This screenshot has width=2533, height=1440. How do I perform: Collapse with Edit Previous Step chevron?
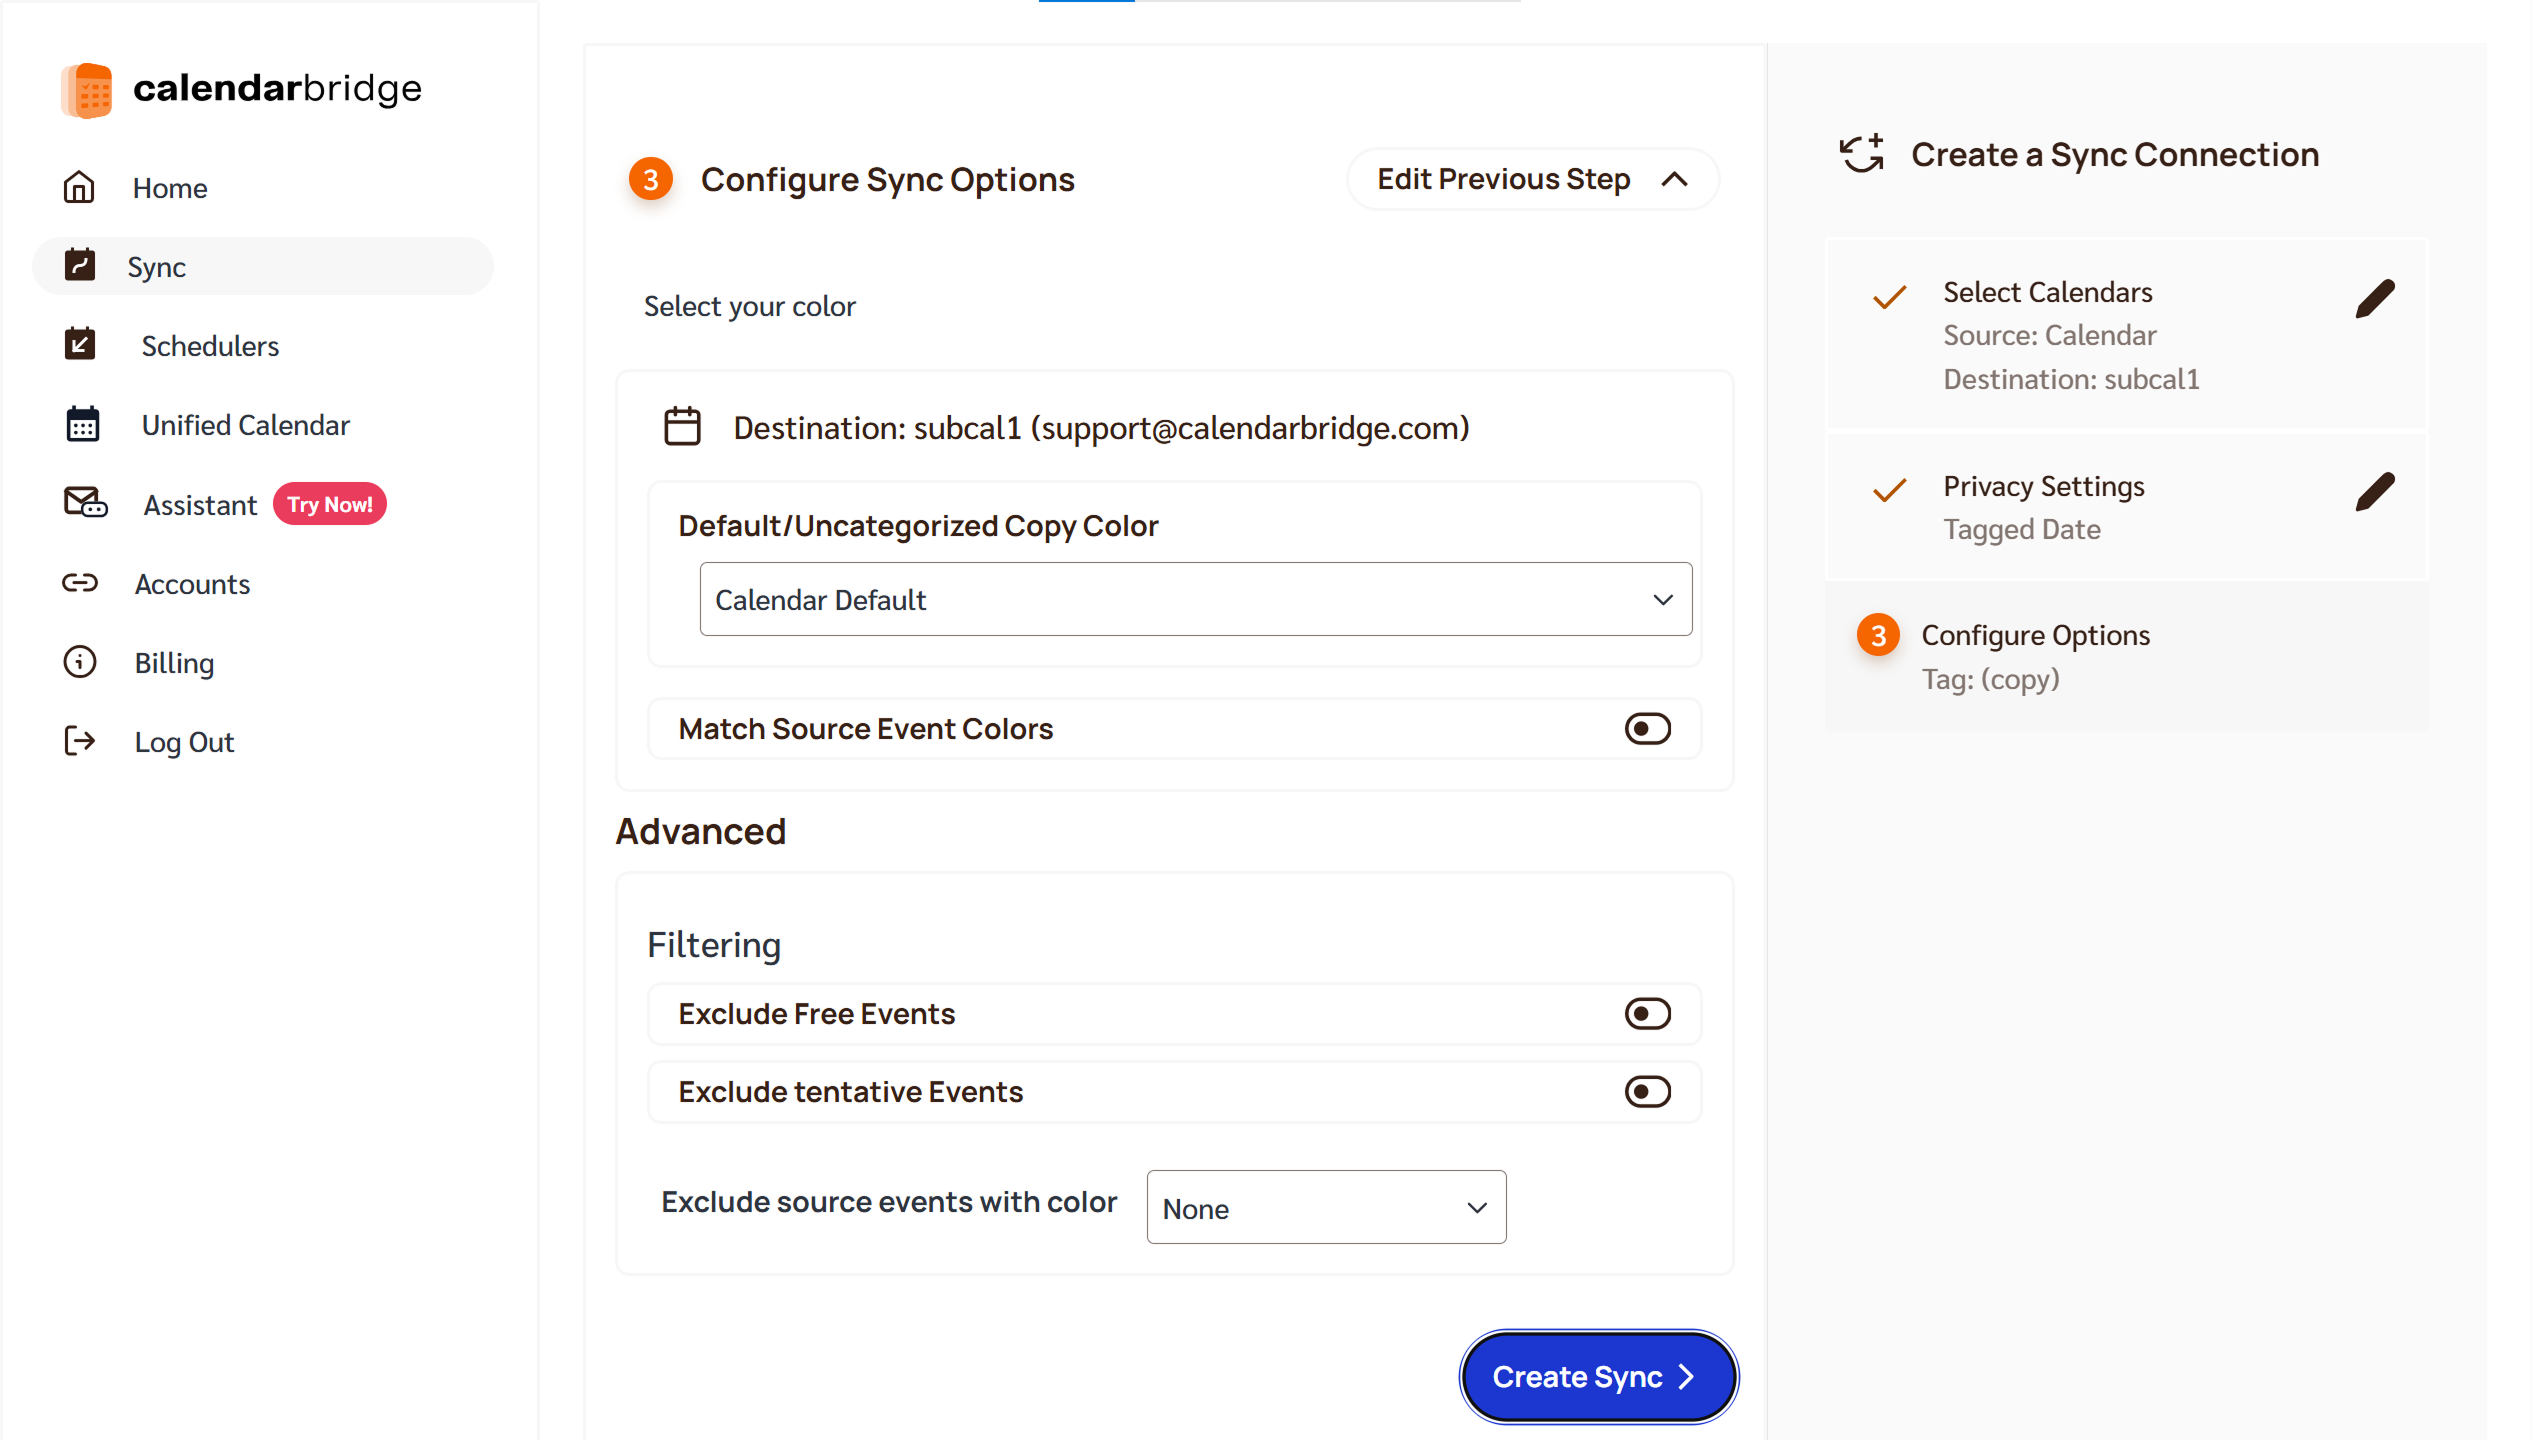pyautogui.click(x=1675, y=179)
